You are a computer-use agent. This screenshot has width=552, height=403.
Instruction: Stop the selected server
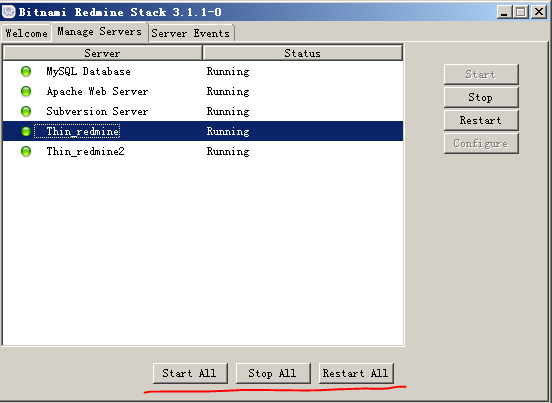tap(481, 97)
